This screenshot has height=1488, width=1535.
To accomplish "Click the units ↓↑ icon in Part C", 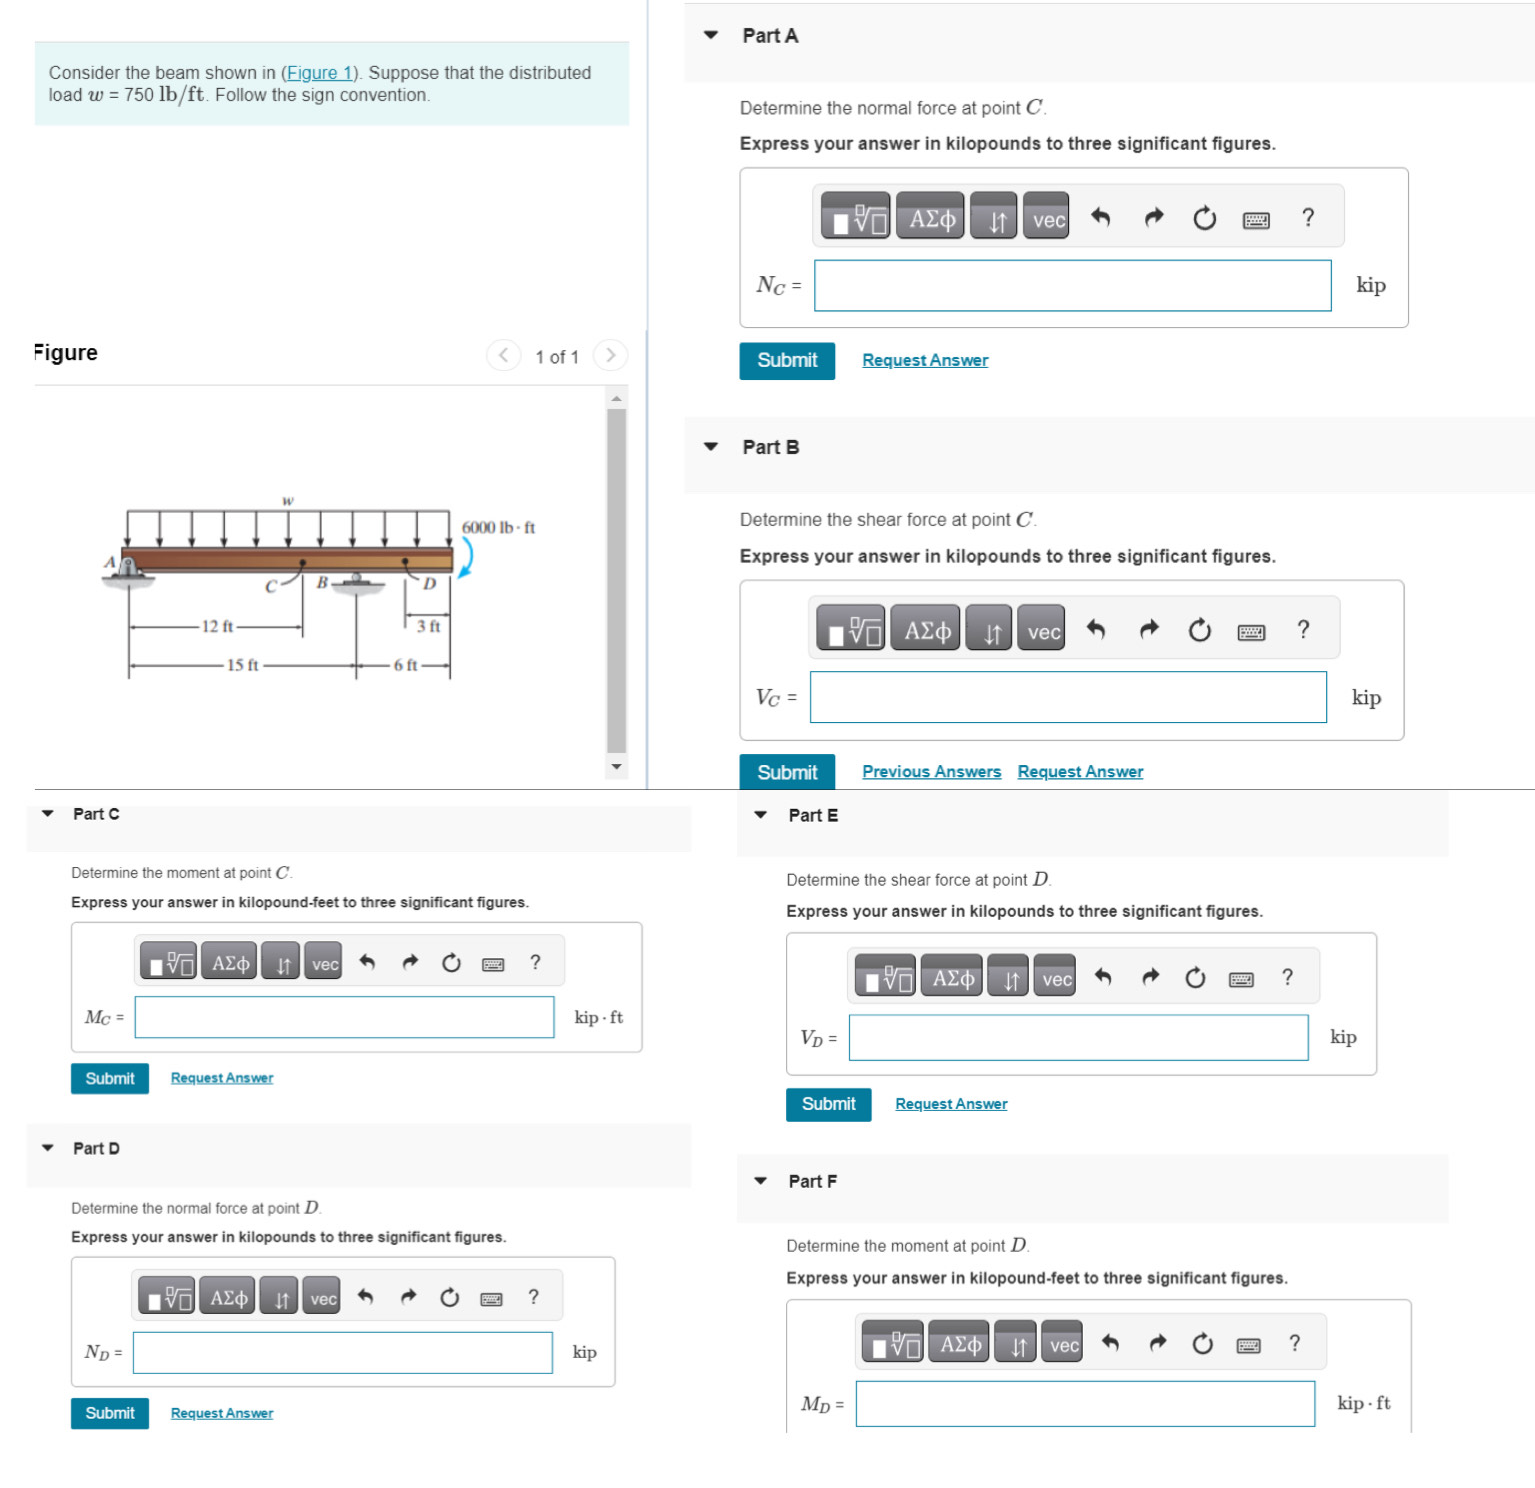I will click(281, 961).
